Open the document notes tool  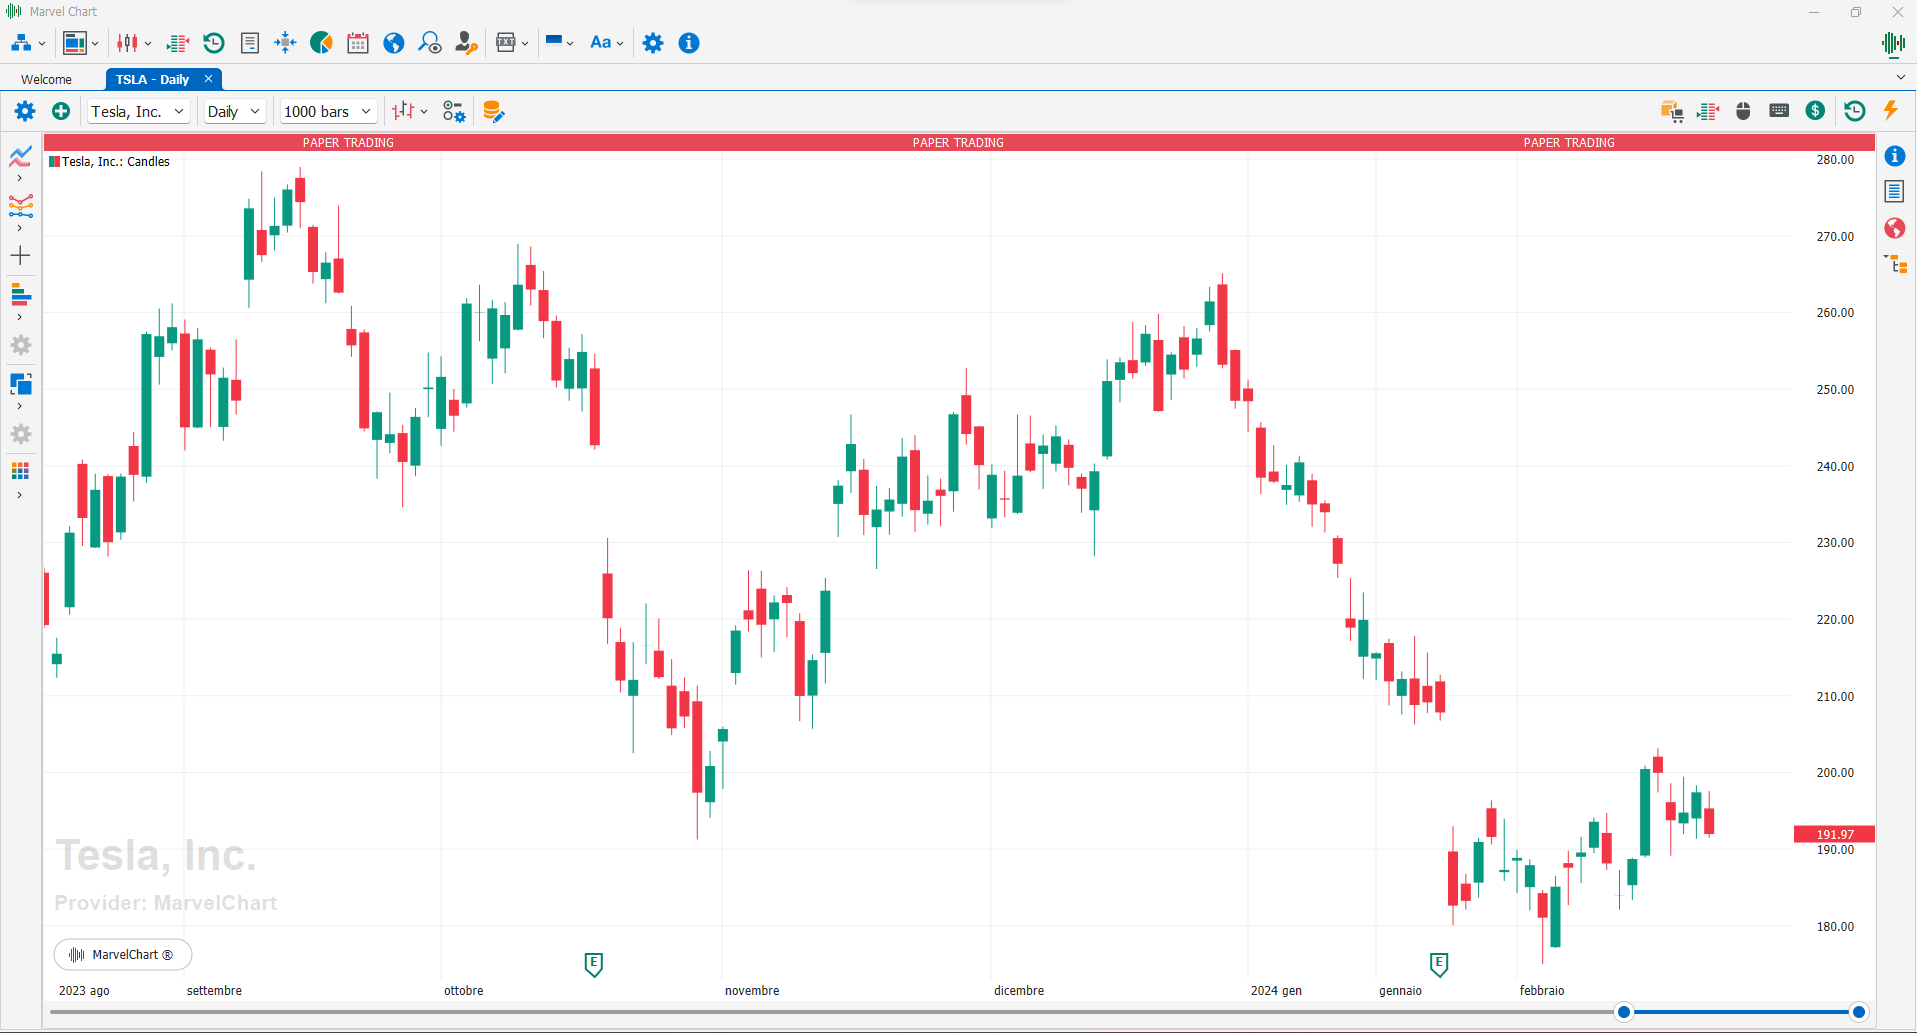(250, 43)
